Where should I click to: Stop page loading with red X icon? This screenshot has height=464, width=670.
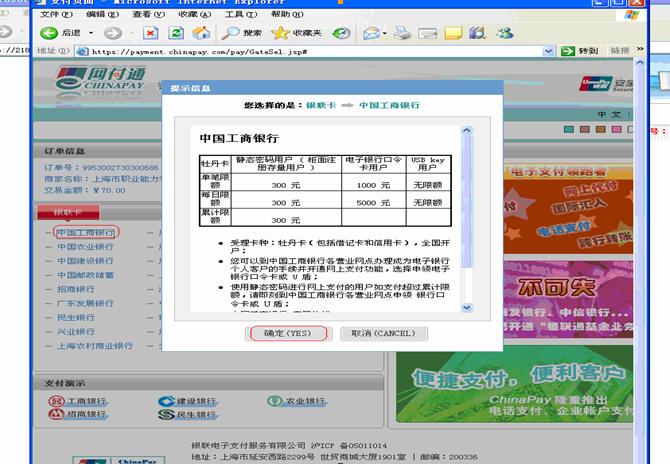coord(150,33)
